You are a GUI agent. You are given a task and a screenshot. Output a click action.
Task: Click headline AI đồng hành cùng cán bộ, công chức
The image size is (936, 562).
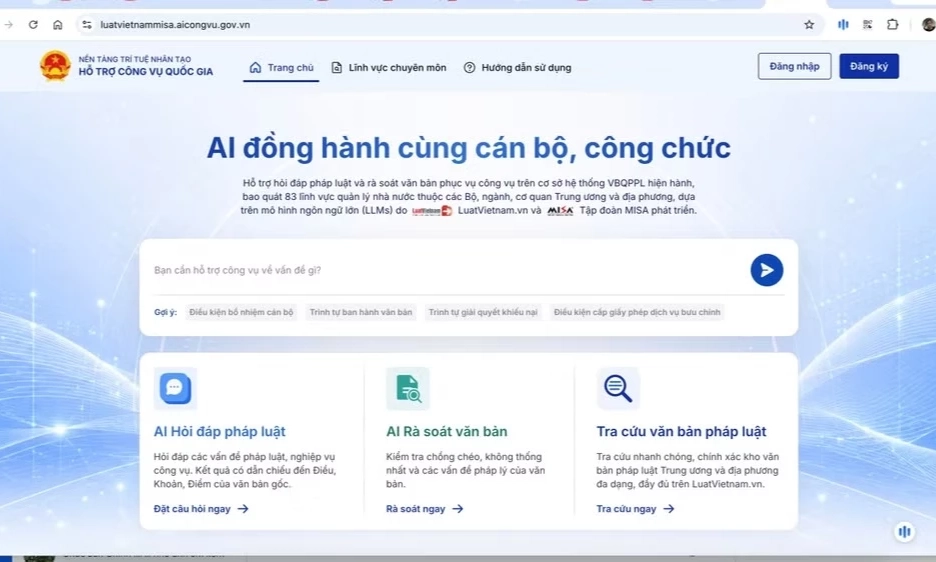tap(469, 148)
